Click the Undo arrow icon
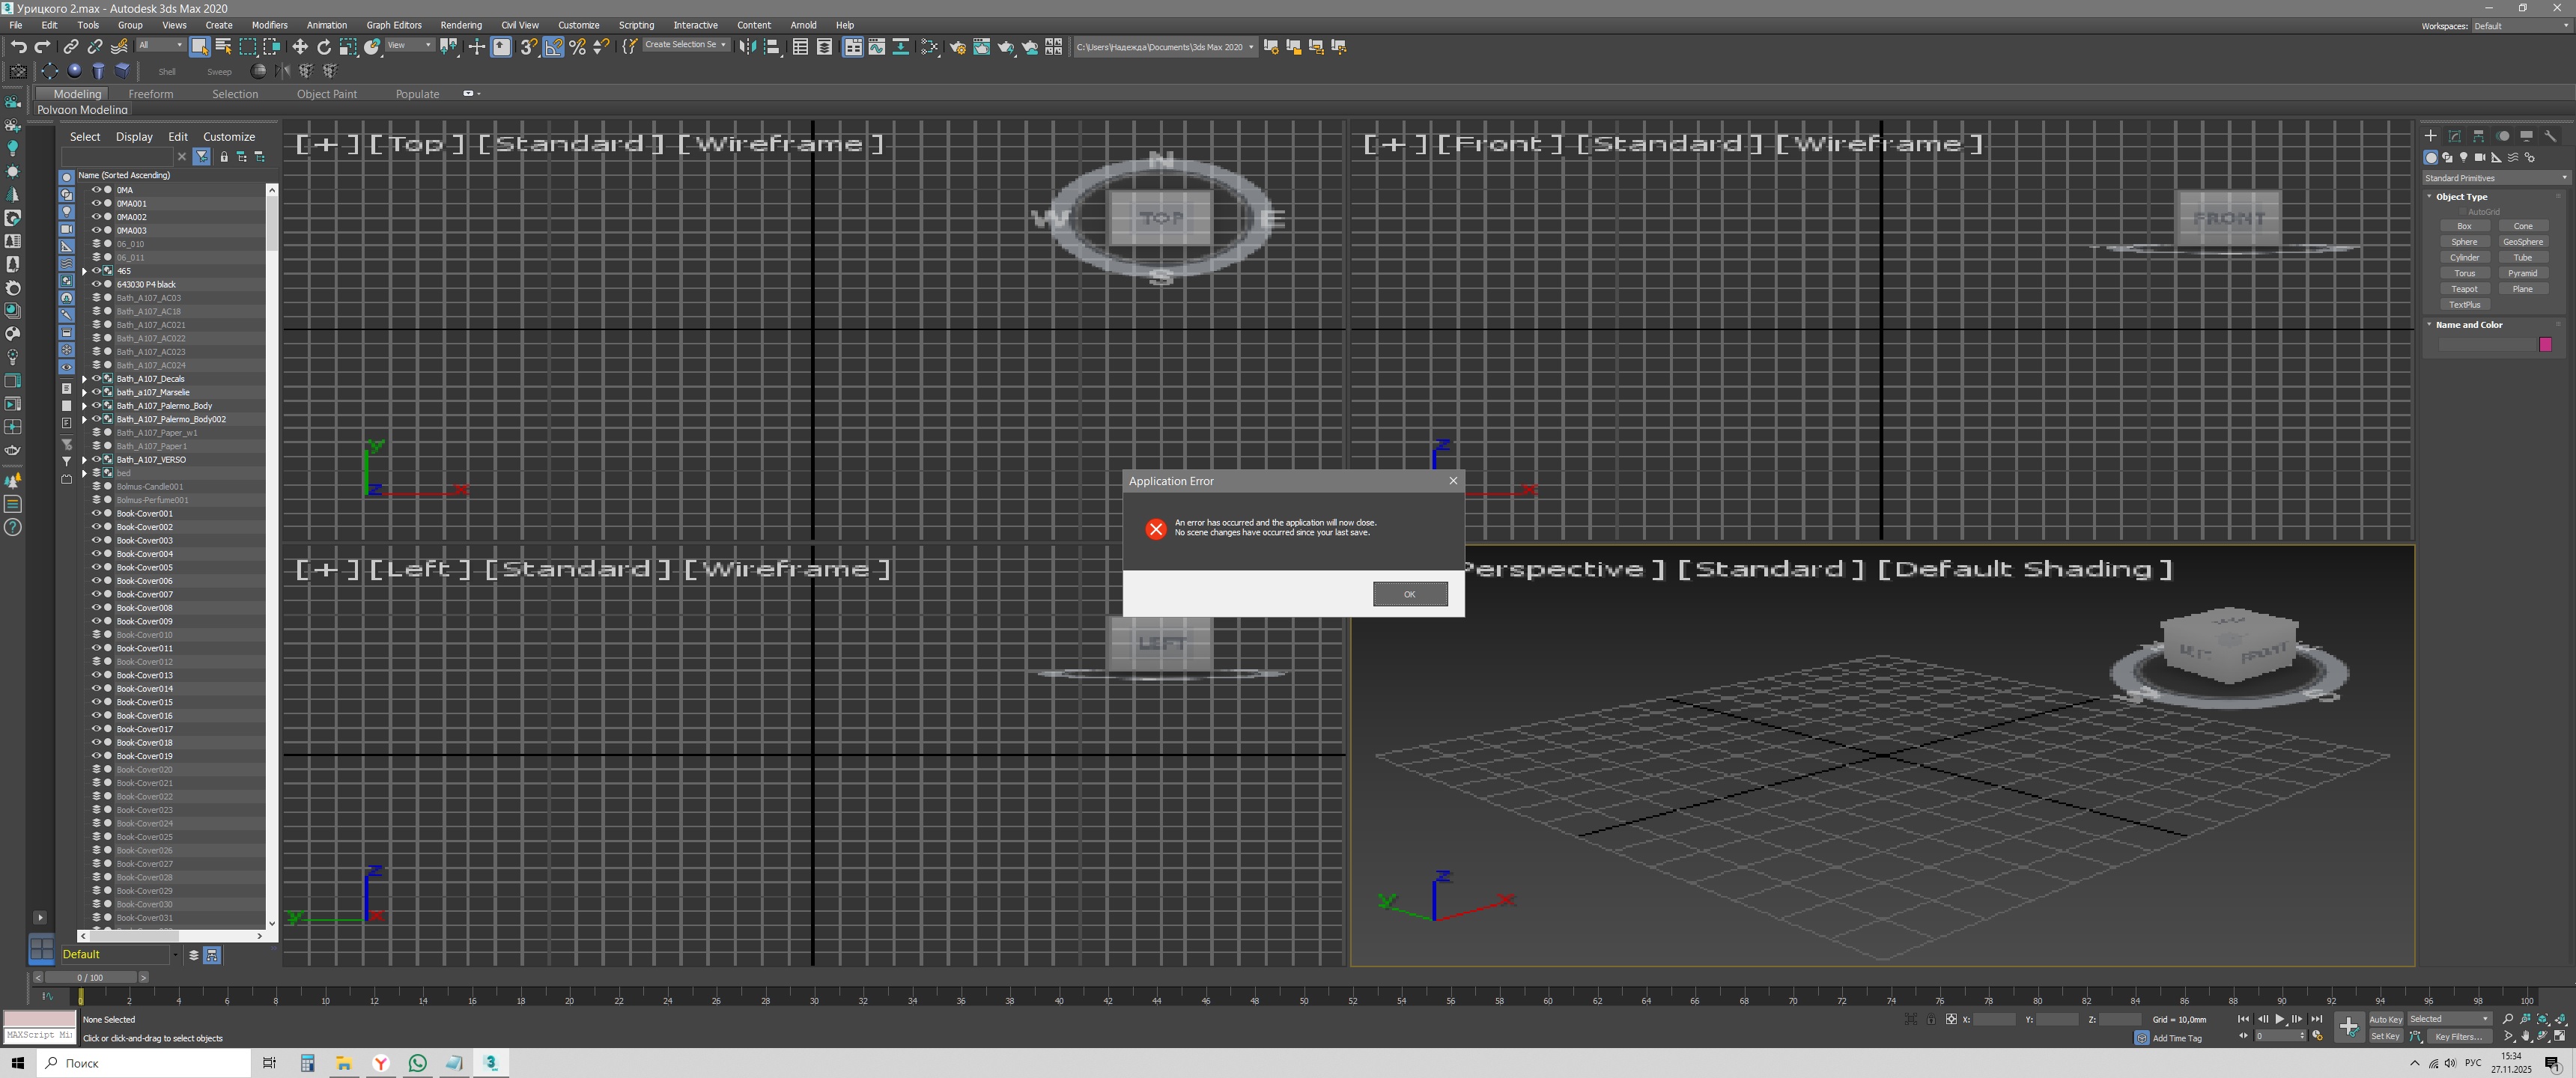The height and width of the screenshot is (1078, 2576). [18, 47]
